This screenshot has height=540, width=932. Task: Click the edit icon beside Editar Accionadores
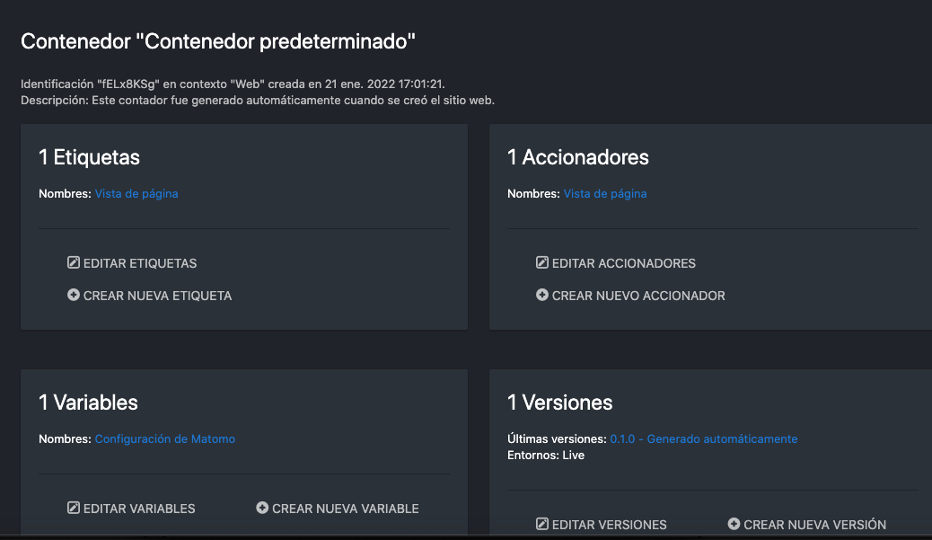click(542, 262)
